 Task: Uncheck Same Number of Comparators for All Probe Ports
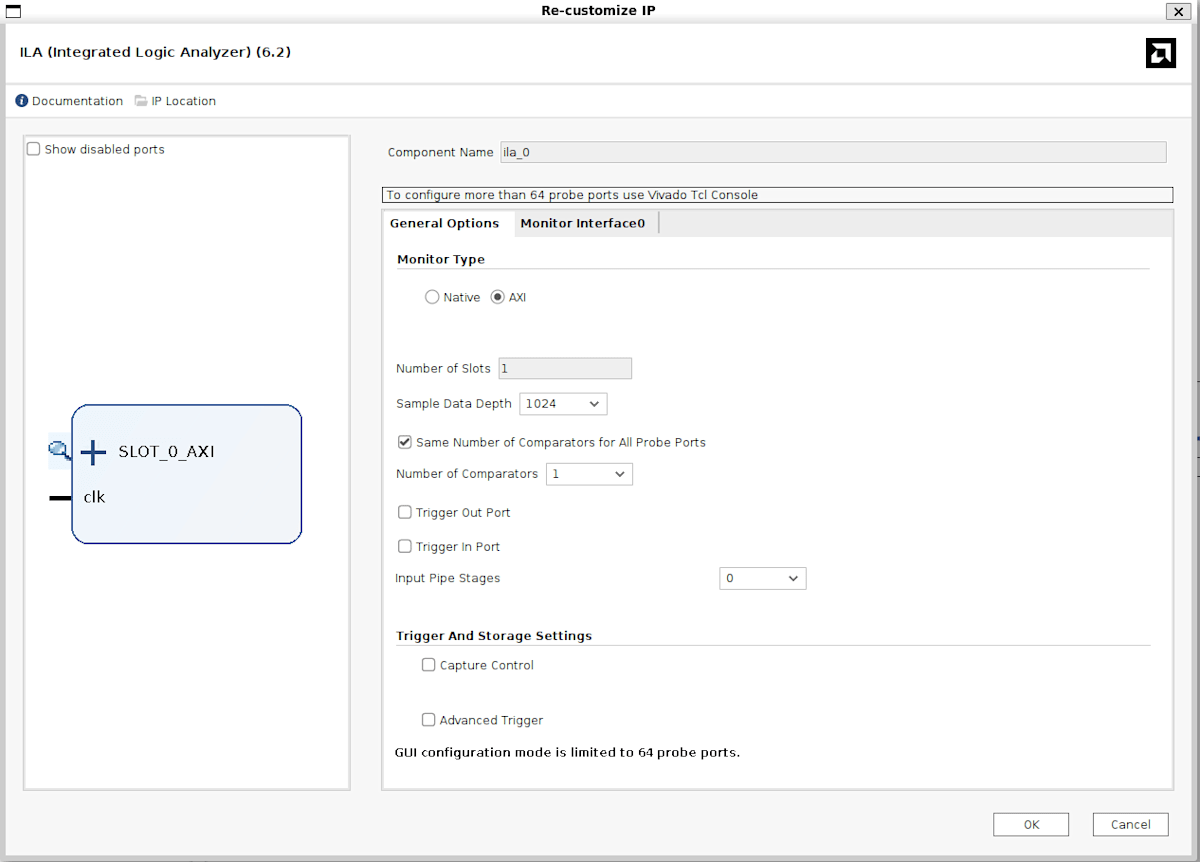(x=405, y=442)
